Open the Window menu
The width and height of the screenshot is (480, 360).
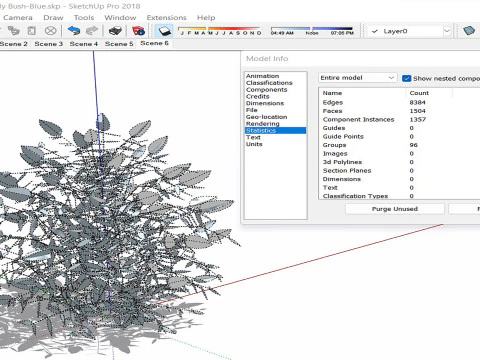point(120,18)
